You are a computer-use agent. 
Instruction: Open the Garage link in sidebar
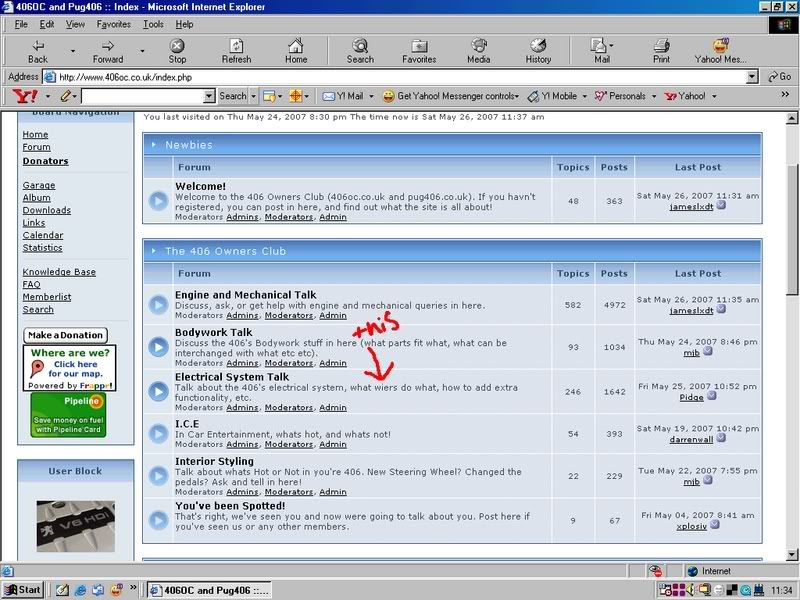(39, 185)
